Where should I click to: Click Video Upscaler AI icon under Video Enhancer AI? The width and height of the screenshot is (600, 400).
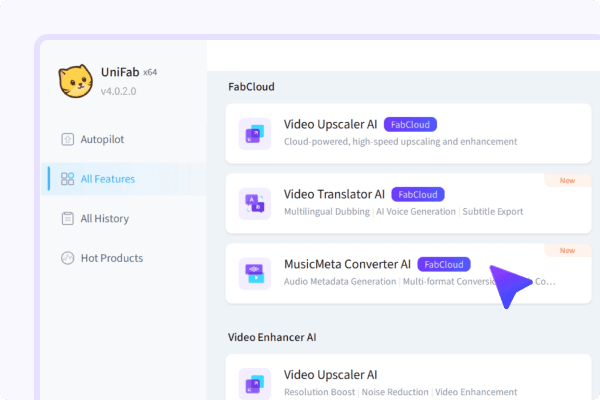tap(255, 384)
